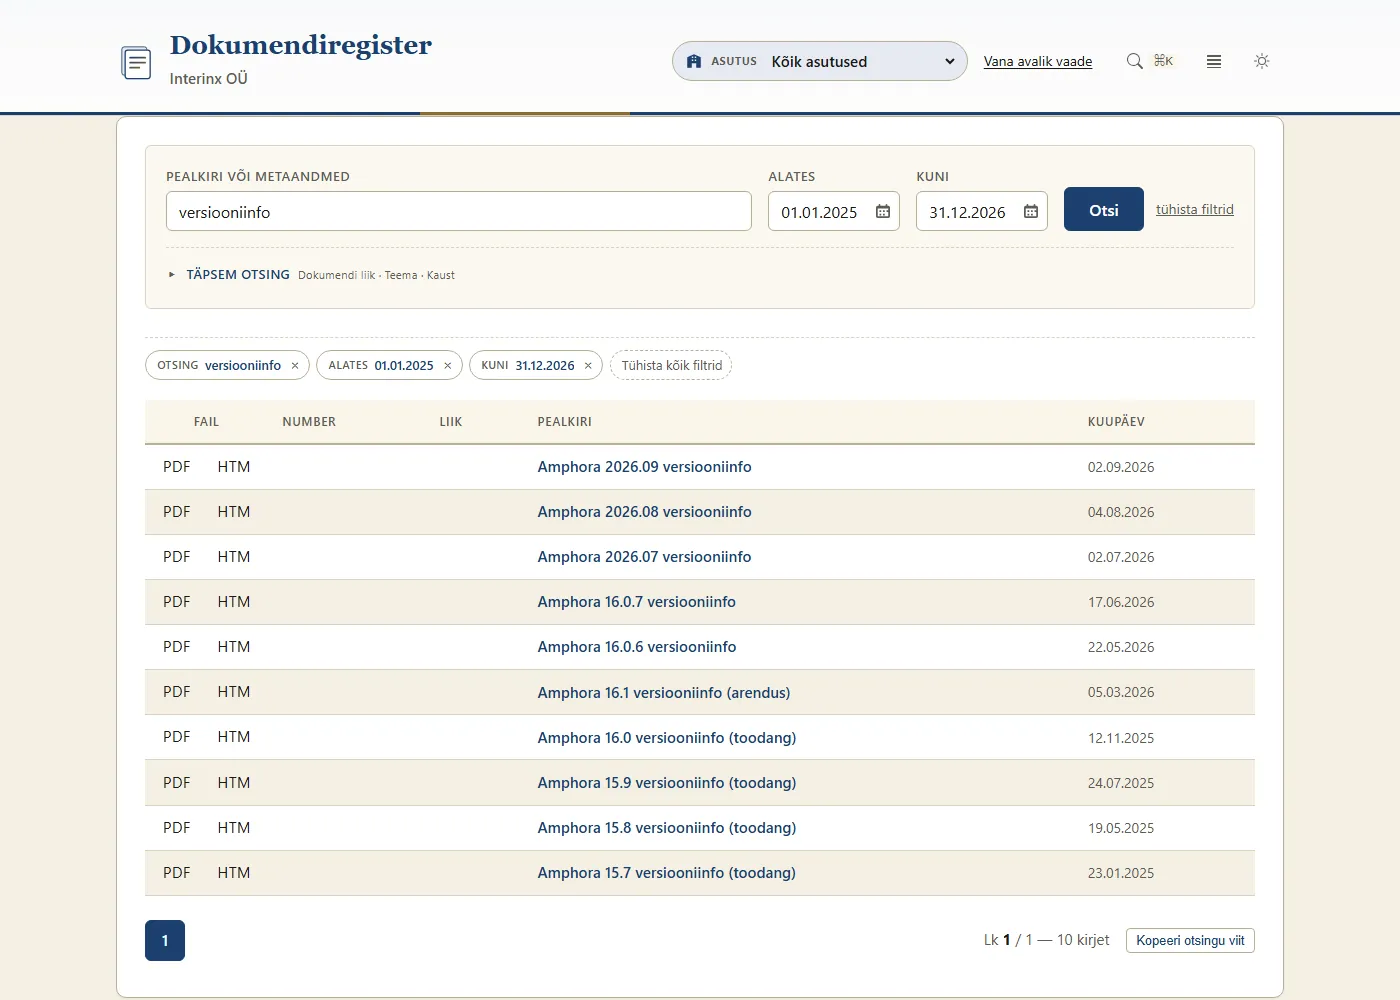Open PDF for Amphora 15.9 versiooniinfo (toodang)
This screenshot has height=1000, width=1400.
177,783
